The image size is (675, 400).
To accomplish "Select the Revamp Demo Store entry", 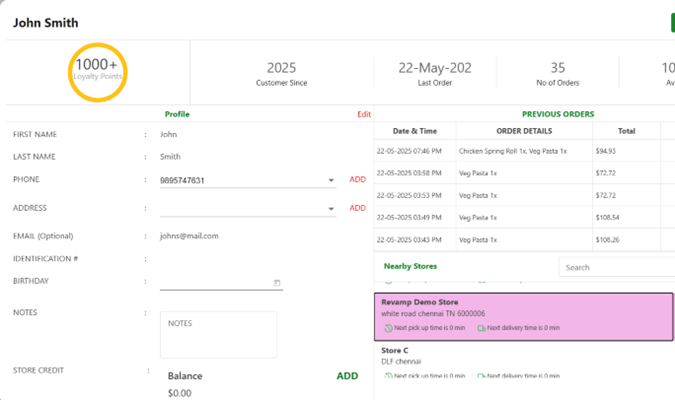I will tap(524, 315).
